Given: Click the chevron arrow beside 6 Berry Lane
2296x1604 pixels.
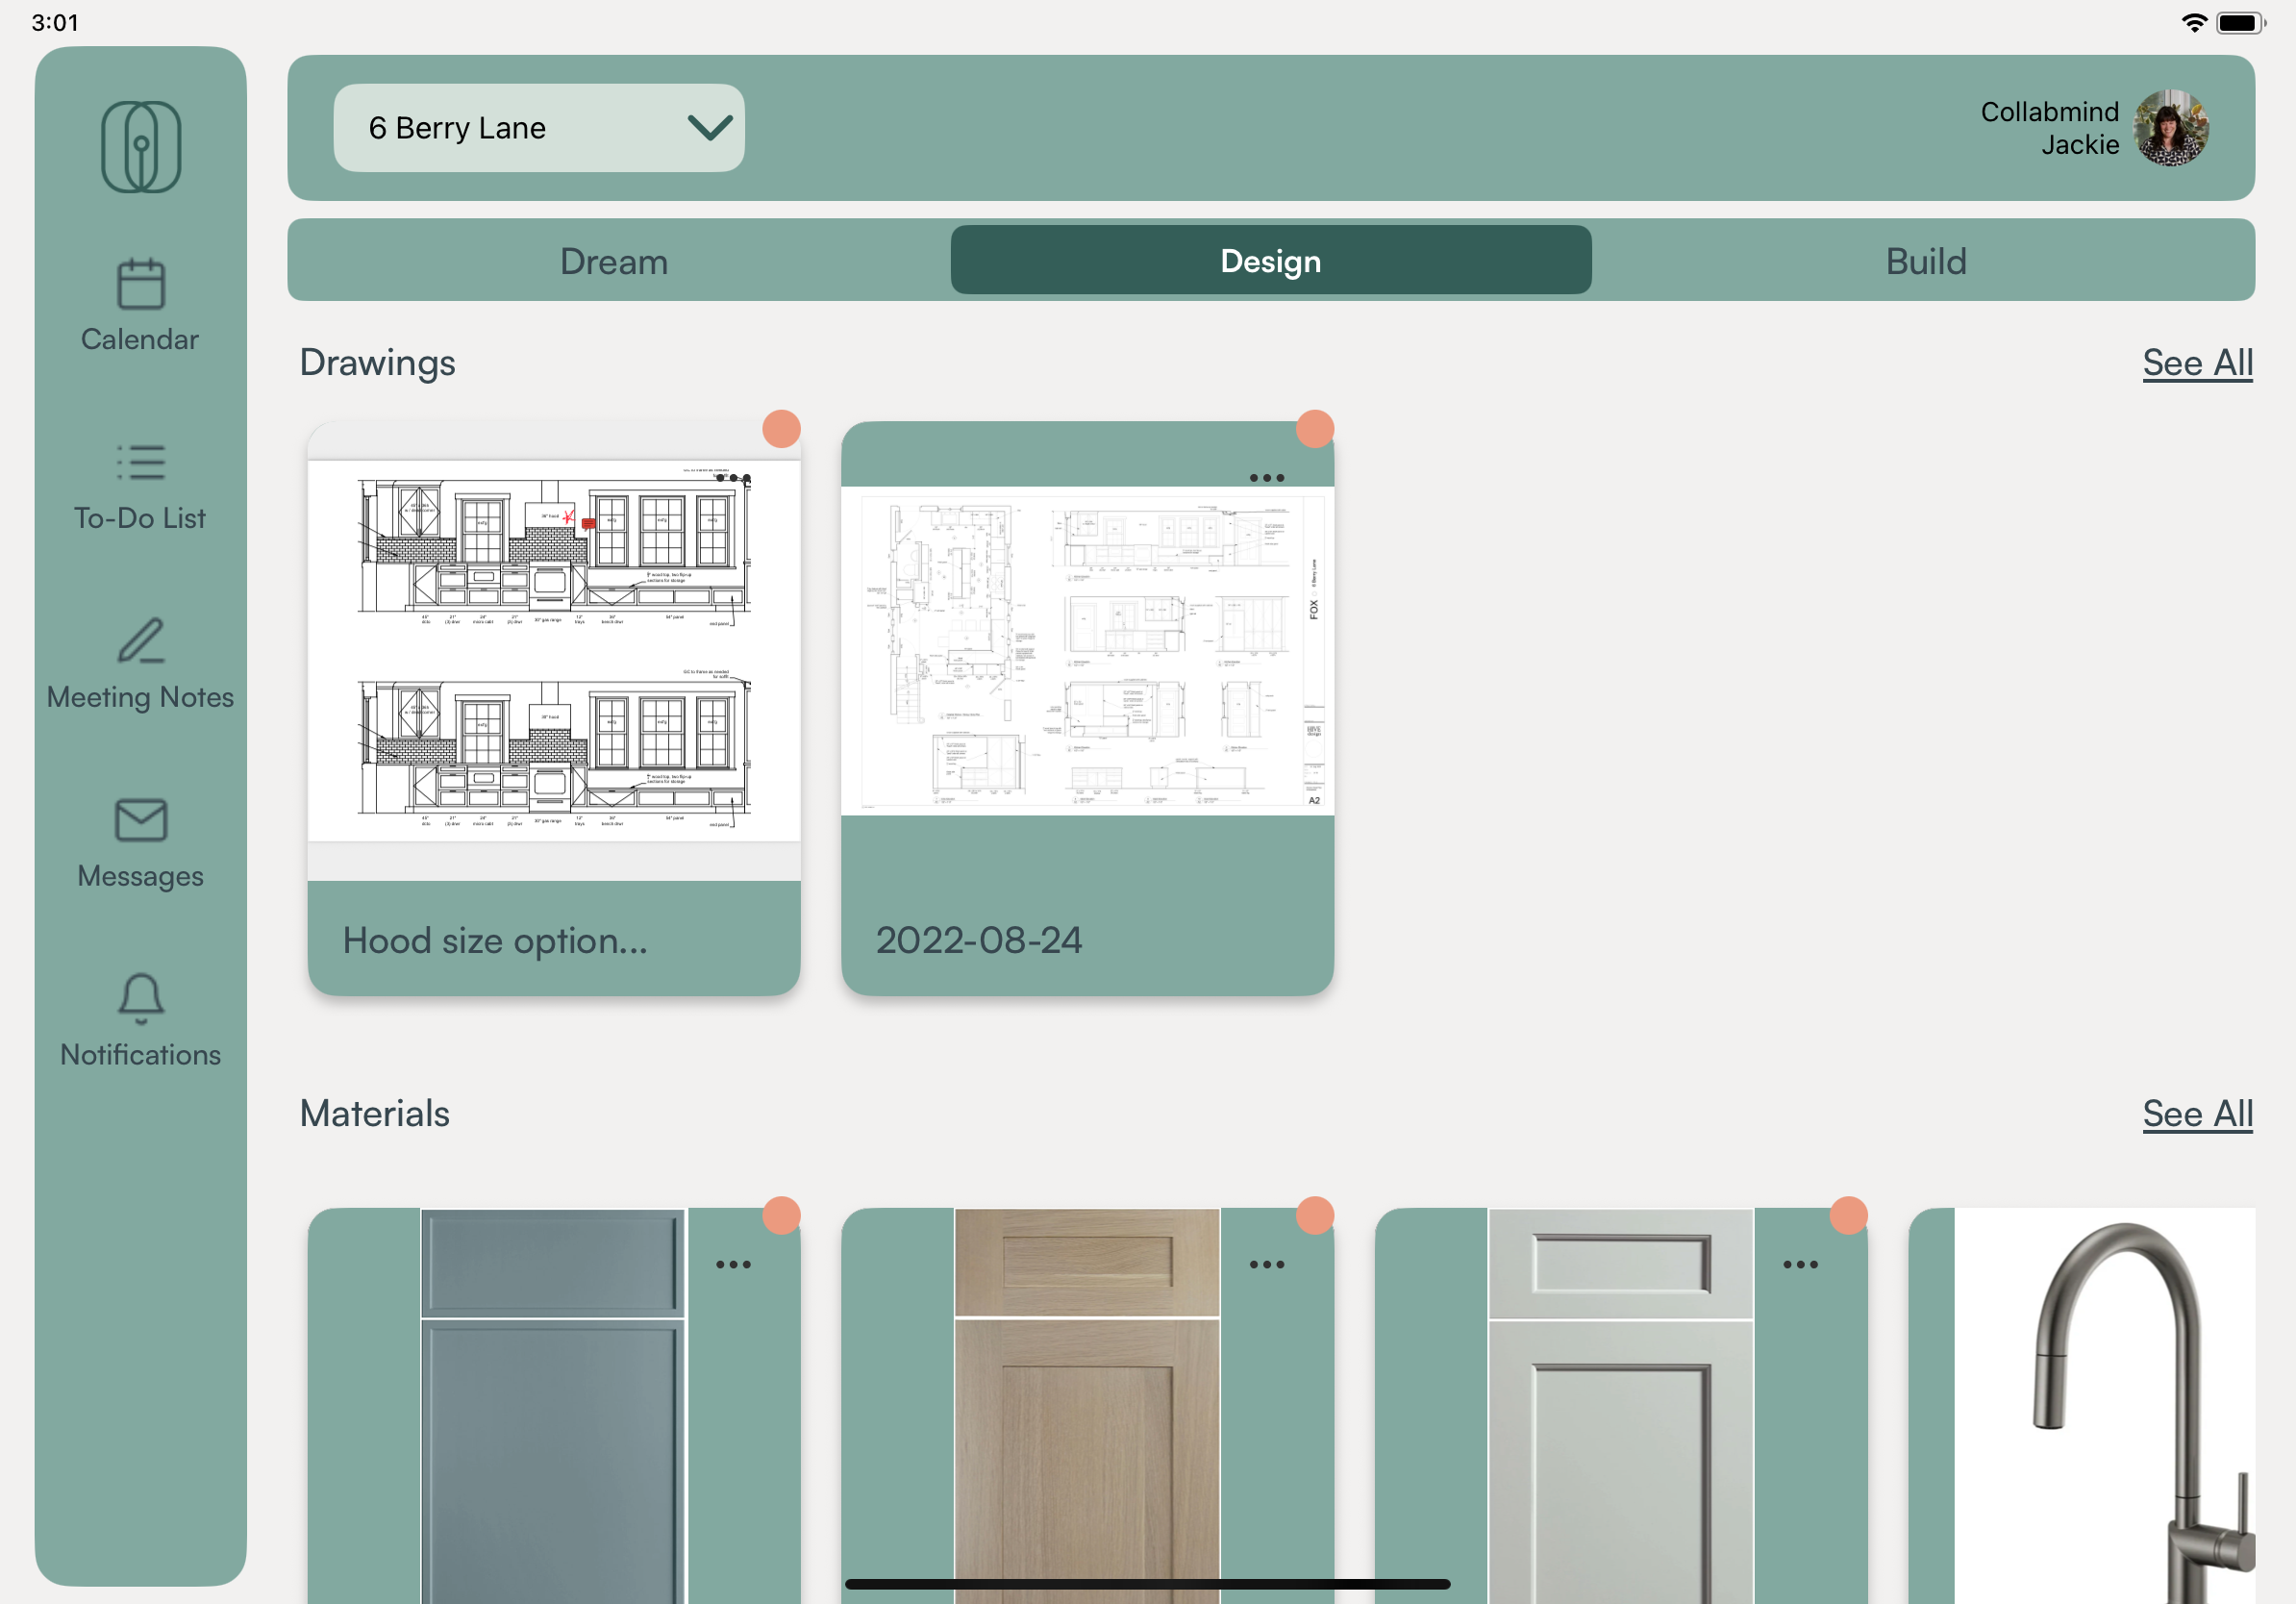Looking at the screenshot, I should coord(709,128).
